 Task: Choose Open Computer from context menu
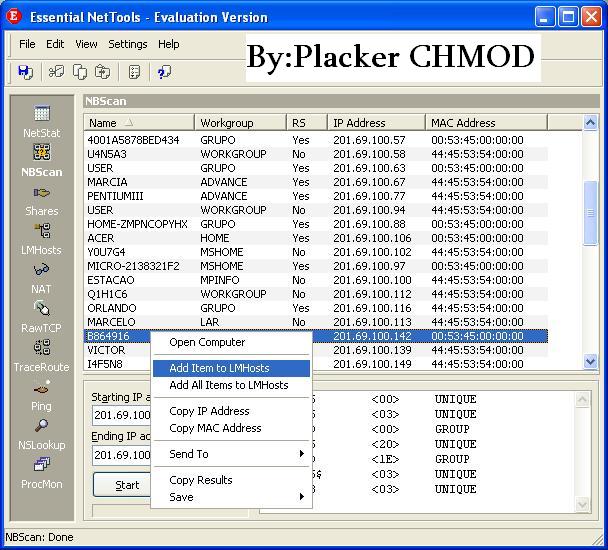click(231, 342)
